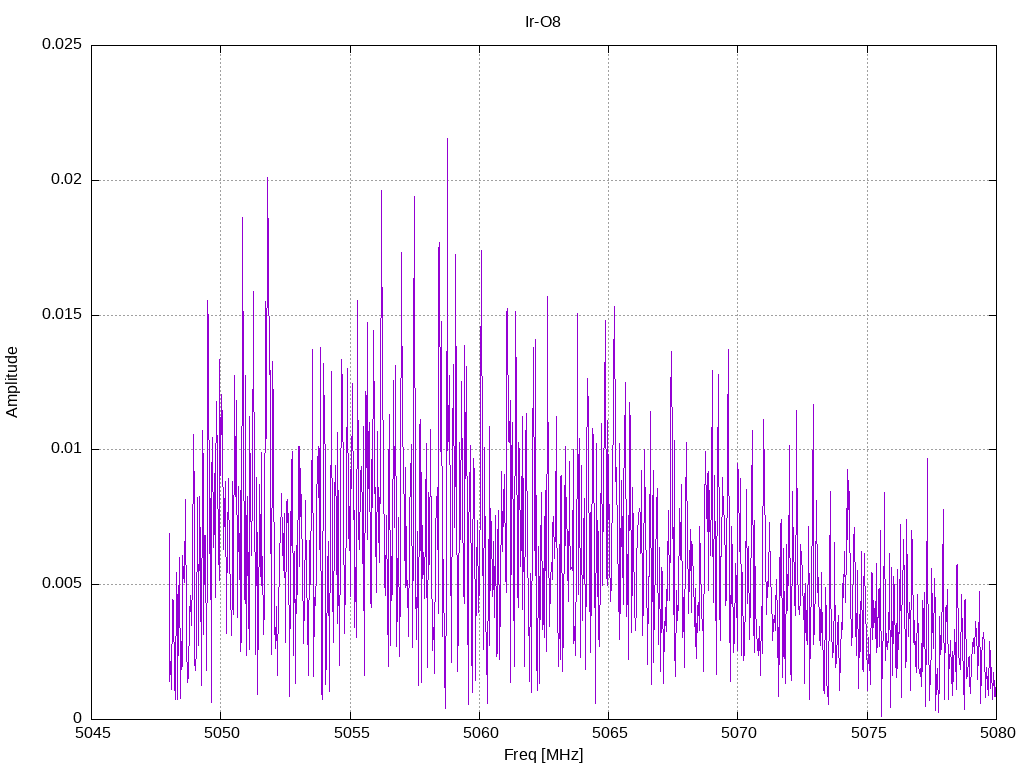
Task: Click the Amplitude axis label
Action: click(x=12, y=382)
